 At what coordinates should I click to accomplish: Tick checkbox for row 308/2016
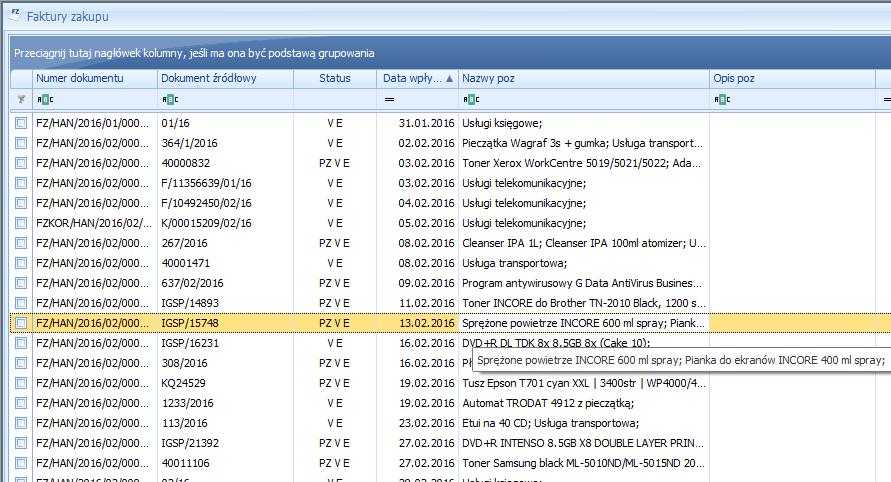(x=21, y=363)
